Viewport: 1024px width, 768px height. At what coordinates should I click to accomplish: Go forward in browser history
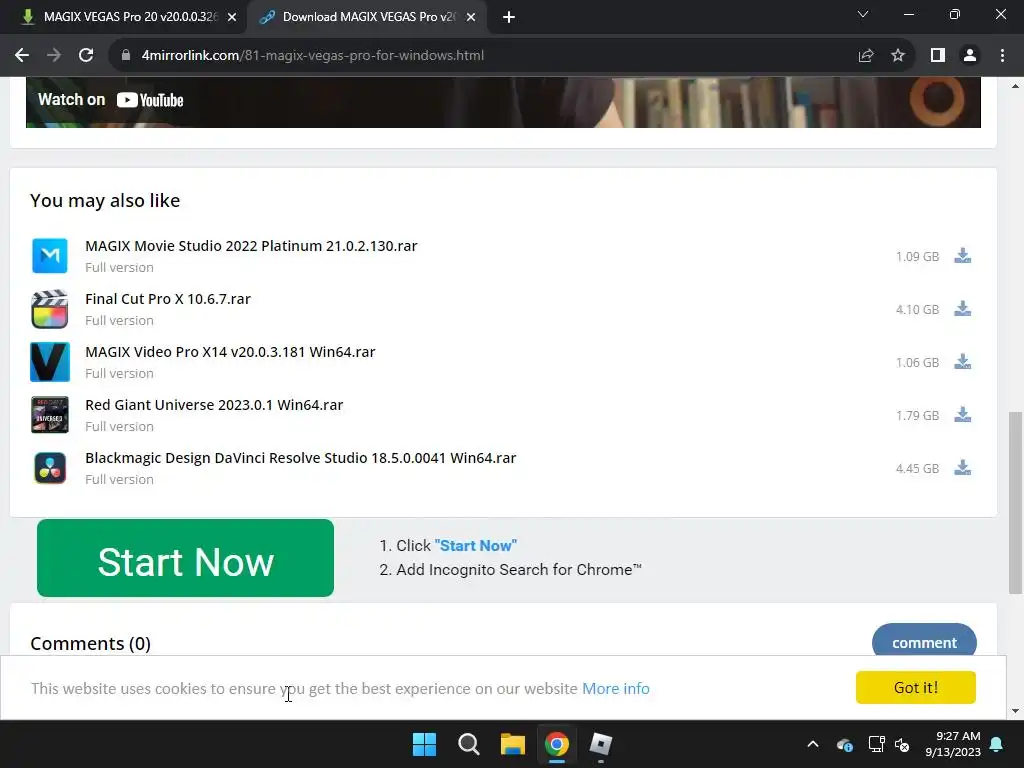pos(54,56)
